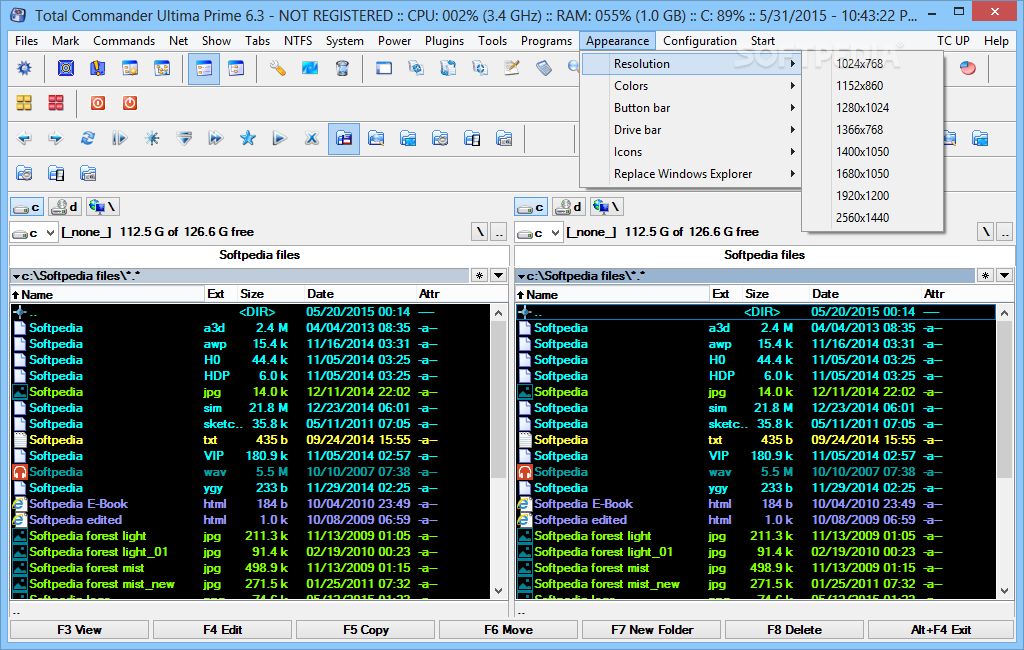The height and width of the screenshot is (650, 1024).
Task: Expand the Drive bar submenu
Action: (690, 130)
